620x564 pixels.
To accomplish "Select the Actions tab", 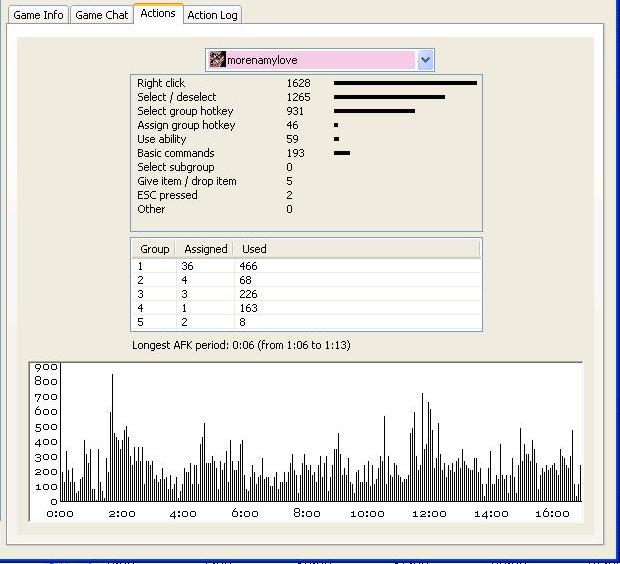I will tap(158, 13).
